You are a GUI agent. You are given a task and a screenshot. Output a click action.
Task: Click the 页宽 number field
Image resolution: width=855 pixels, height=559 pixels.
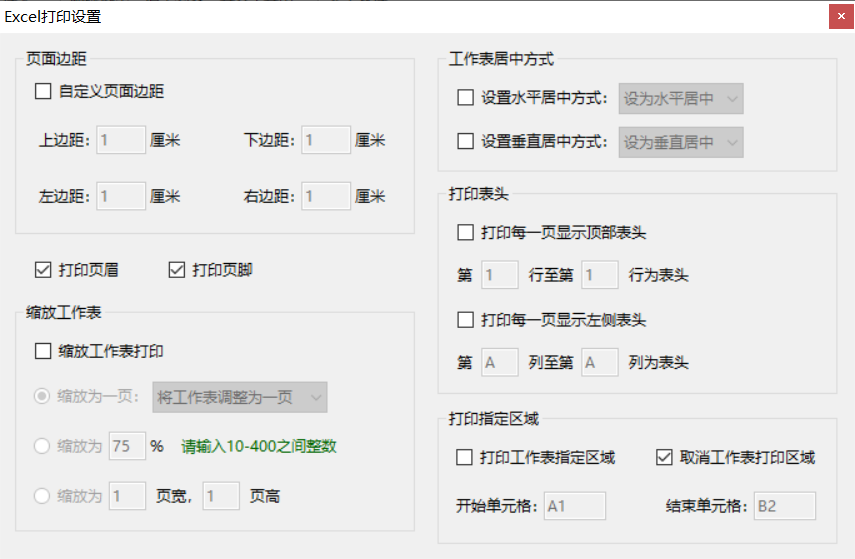(x=128, y=496)
